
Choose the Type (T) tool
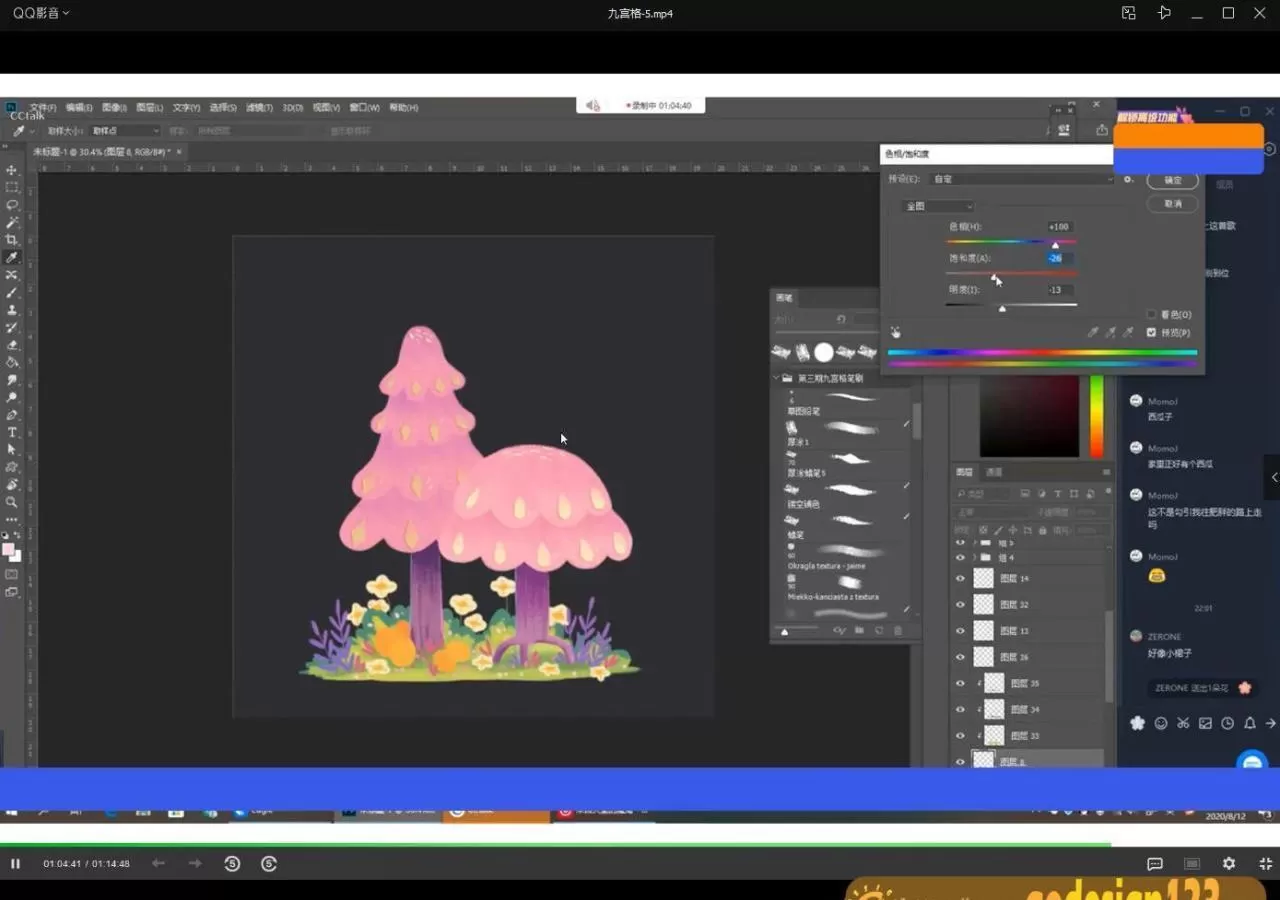point(12,432)
